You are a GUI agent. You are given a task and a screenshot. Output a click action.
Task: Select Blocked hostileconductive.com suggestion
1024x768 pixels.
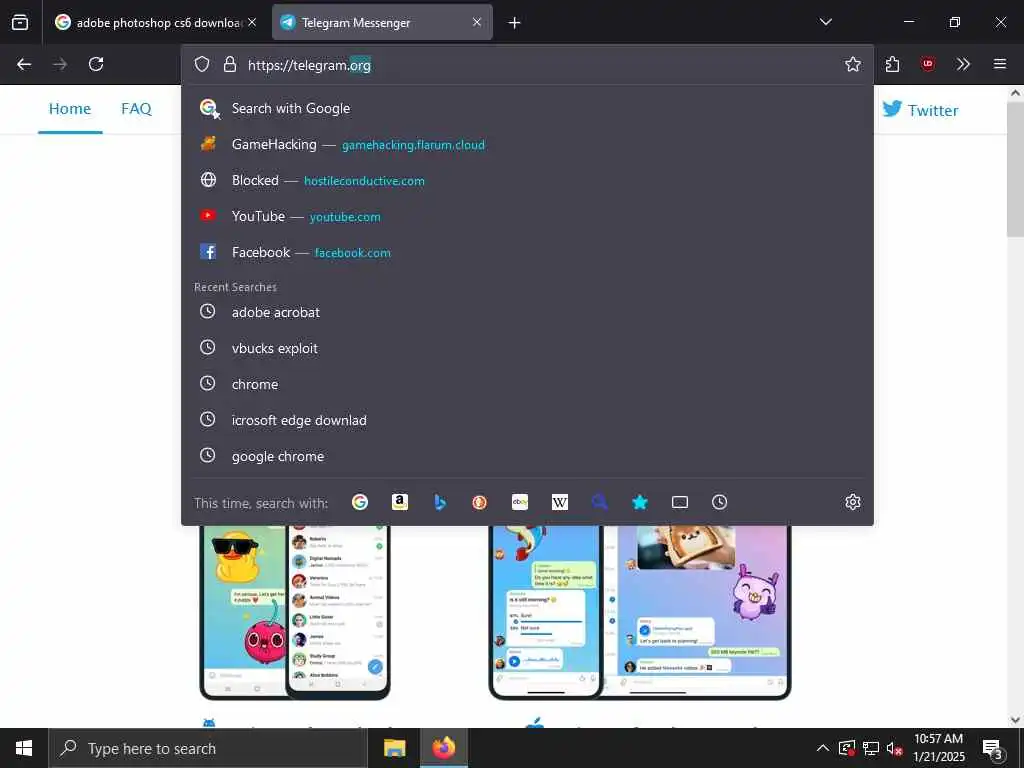pos(527,180)
